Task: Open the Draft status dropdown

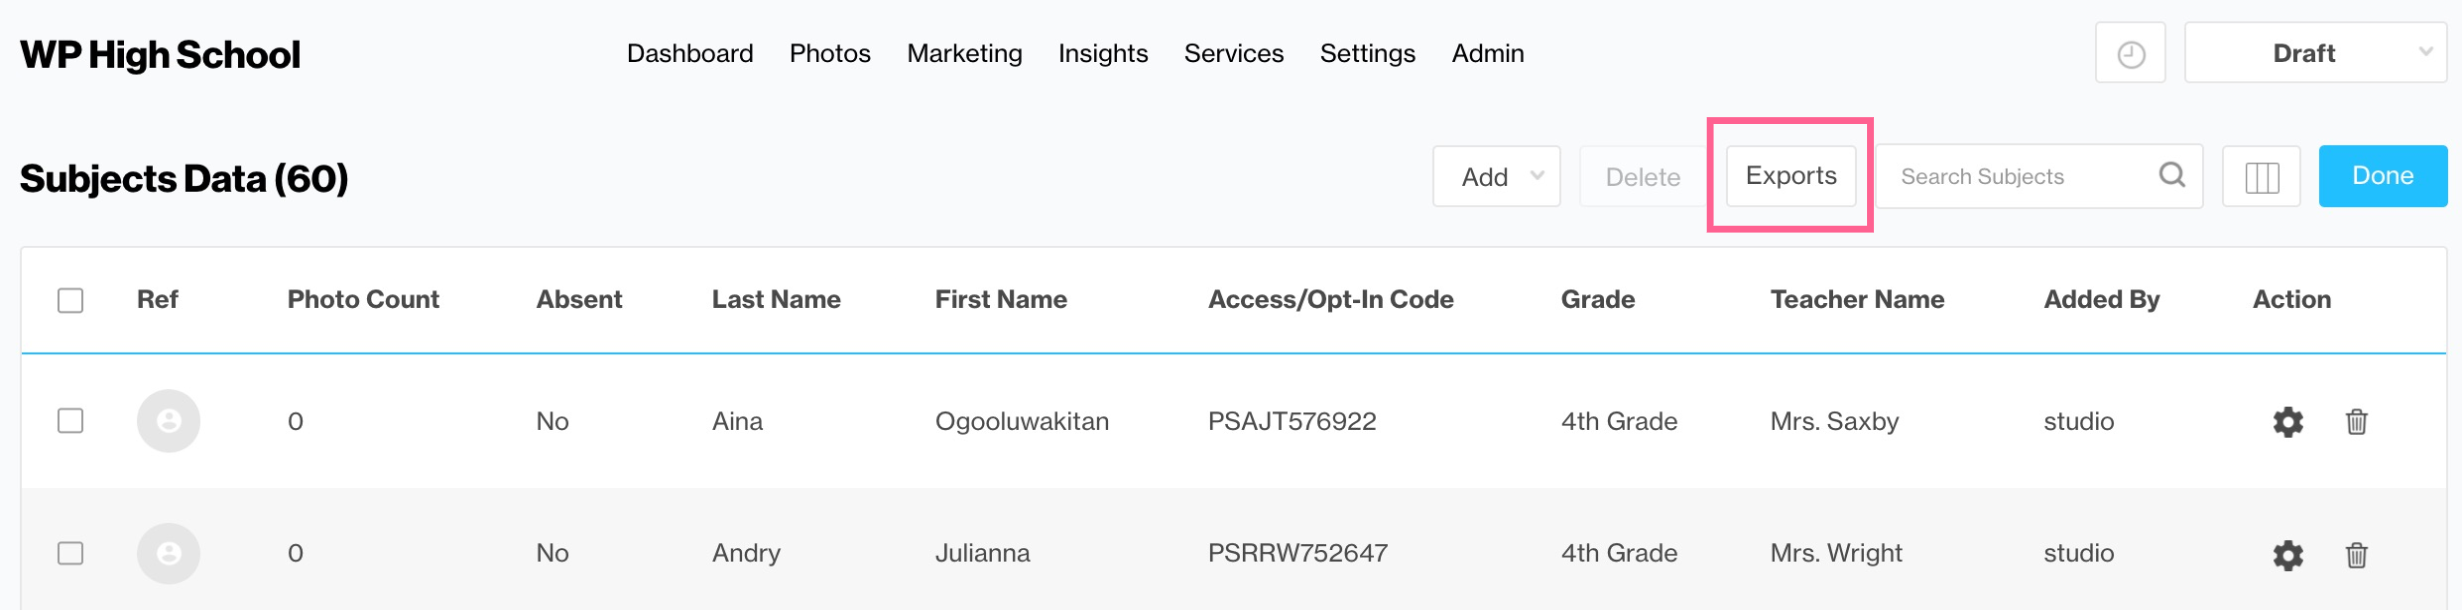Action: click(2314, 53)
